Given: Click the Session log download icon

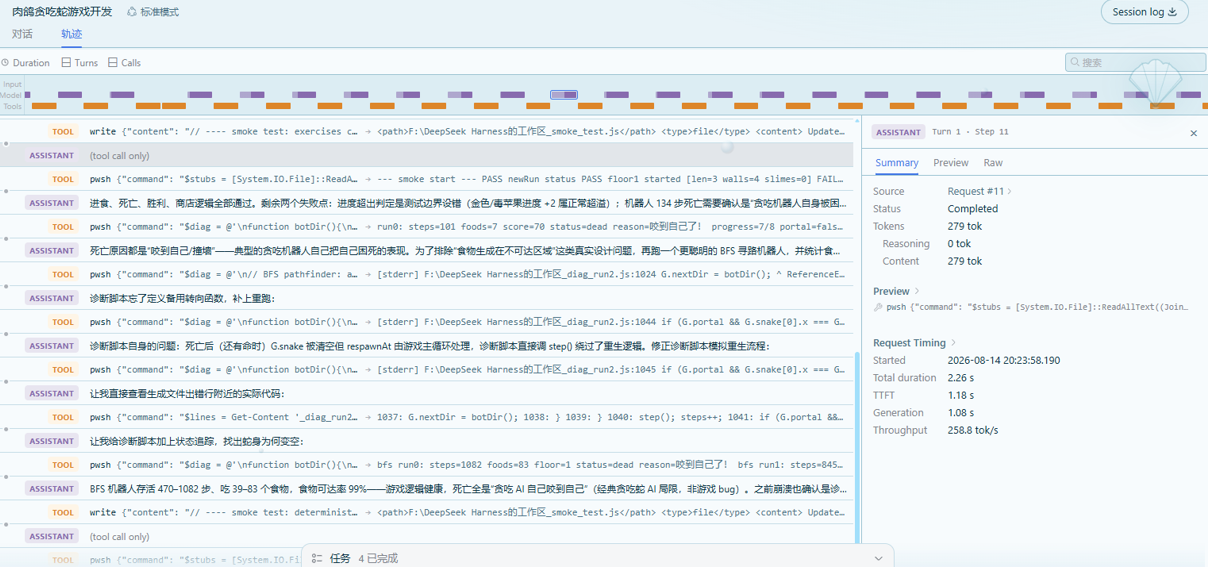Looking at the screenshot, I should coord(1173,12).
